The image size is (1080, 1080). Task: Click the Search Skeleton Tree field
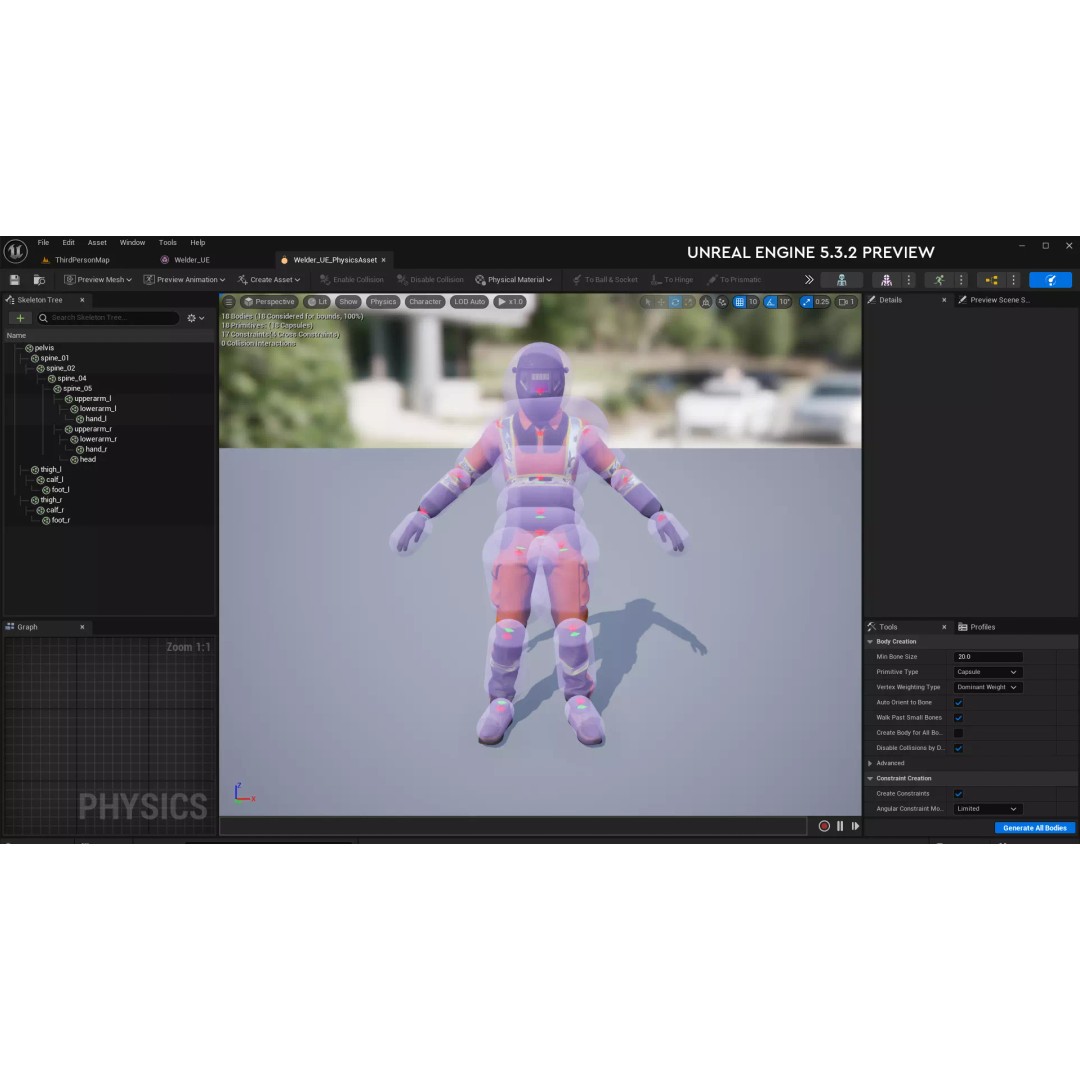pos(107,318)
